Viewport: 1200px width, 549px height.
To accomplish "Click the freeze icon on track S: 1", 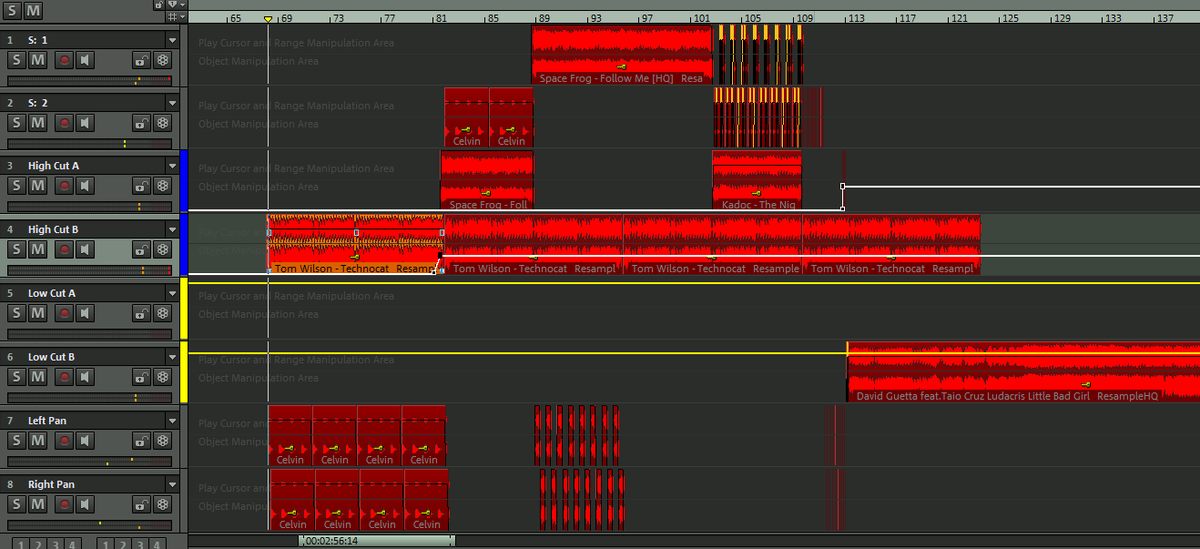I will 162,60.
